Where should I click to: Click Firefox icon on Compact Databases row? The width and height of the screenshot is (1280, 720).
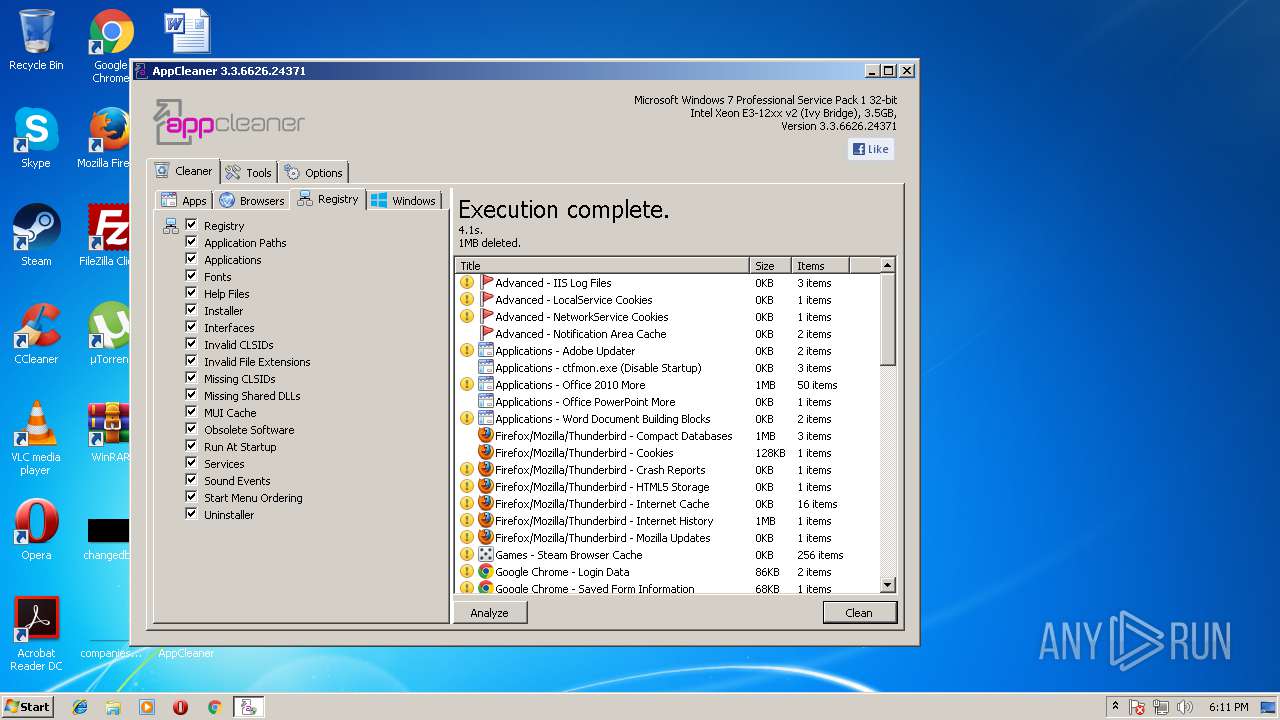point(485,436)
